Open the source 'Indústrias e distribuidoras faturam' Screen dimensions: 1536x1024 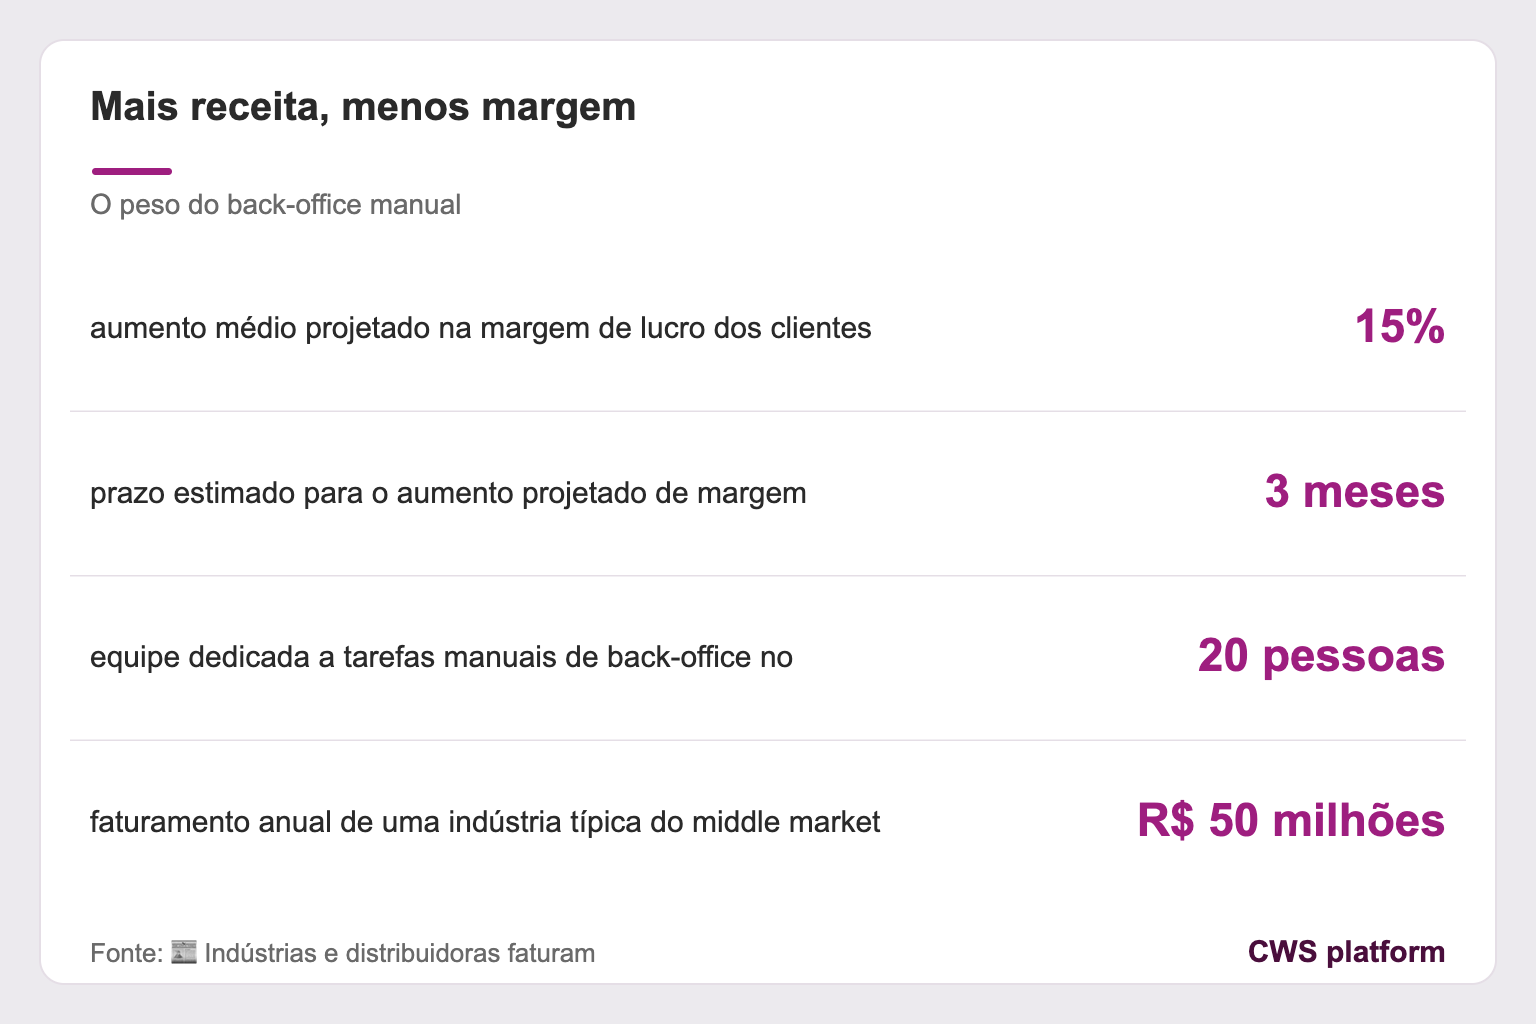[x=400, y=953]
